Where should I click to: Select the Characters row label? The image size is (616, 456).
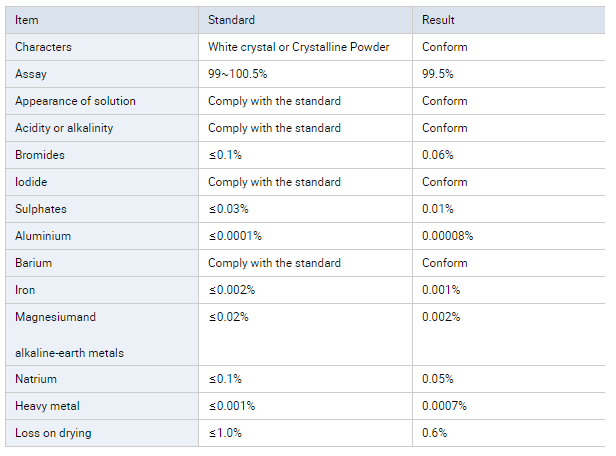click(43, 47)
